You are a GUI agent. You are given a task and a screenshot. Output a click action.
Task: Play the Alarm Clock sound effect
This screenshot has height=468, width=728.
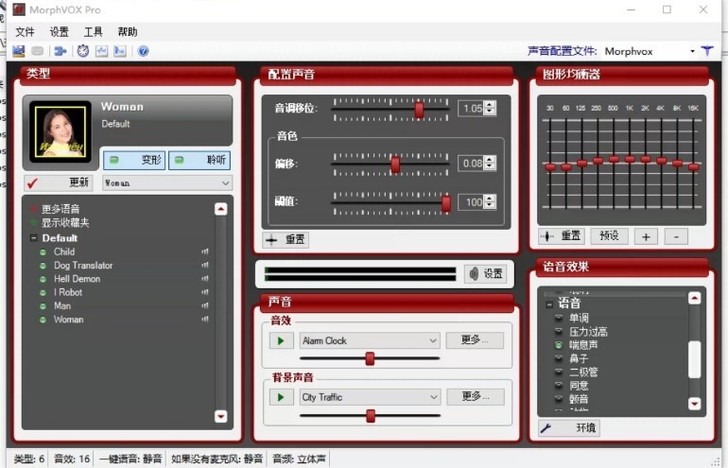[281, 341]
